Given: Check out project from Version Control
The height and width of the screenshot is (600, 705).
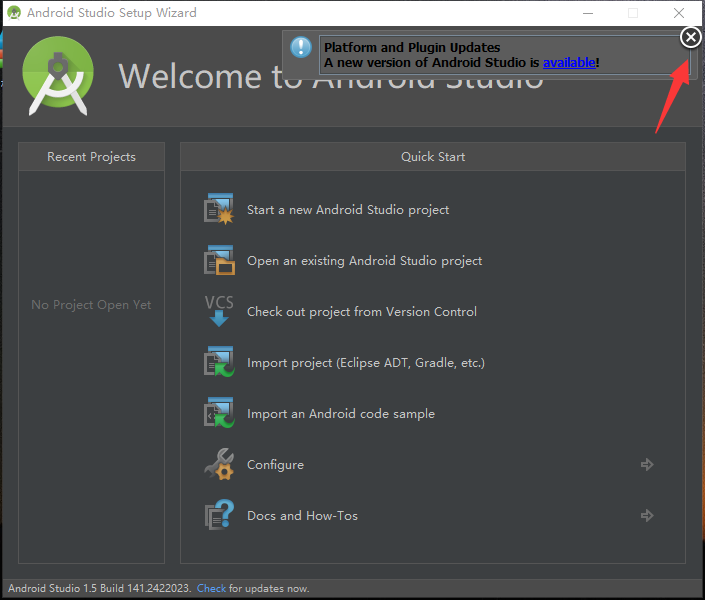Looking at the screenshot, I should pos(361,312).
